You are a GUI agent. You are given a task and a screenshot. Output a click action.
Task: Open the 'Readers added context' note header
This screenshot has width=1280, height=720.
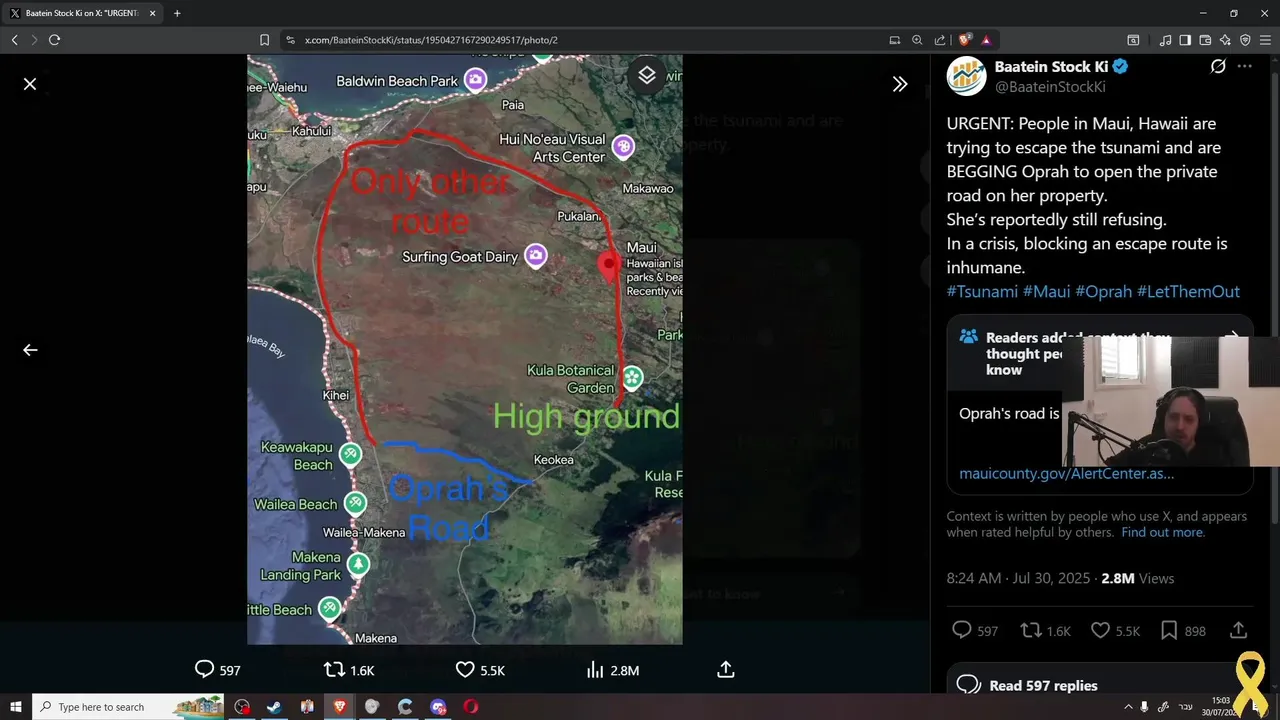[x=1100, y=353]
